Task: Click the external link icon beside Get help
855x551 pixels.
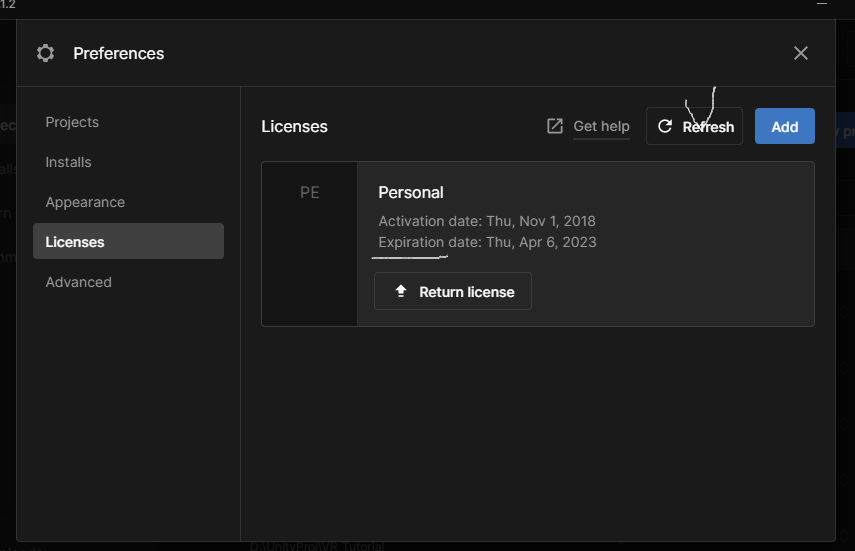Action: [555, 126]
